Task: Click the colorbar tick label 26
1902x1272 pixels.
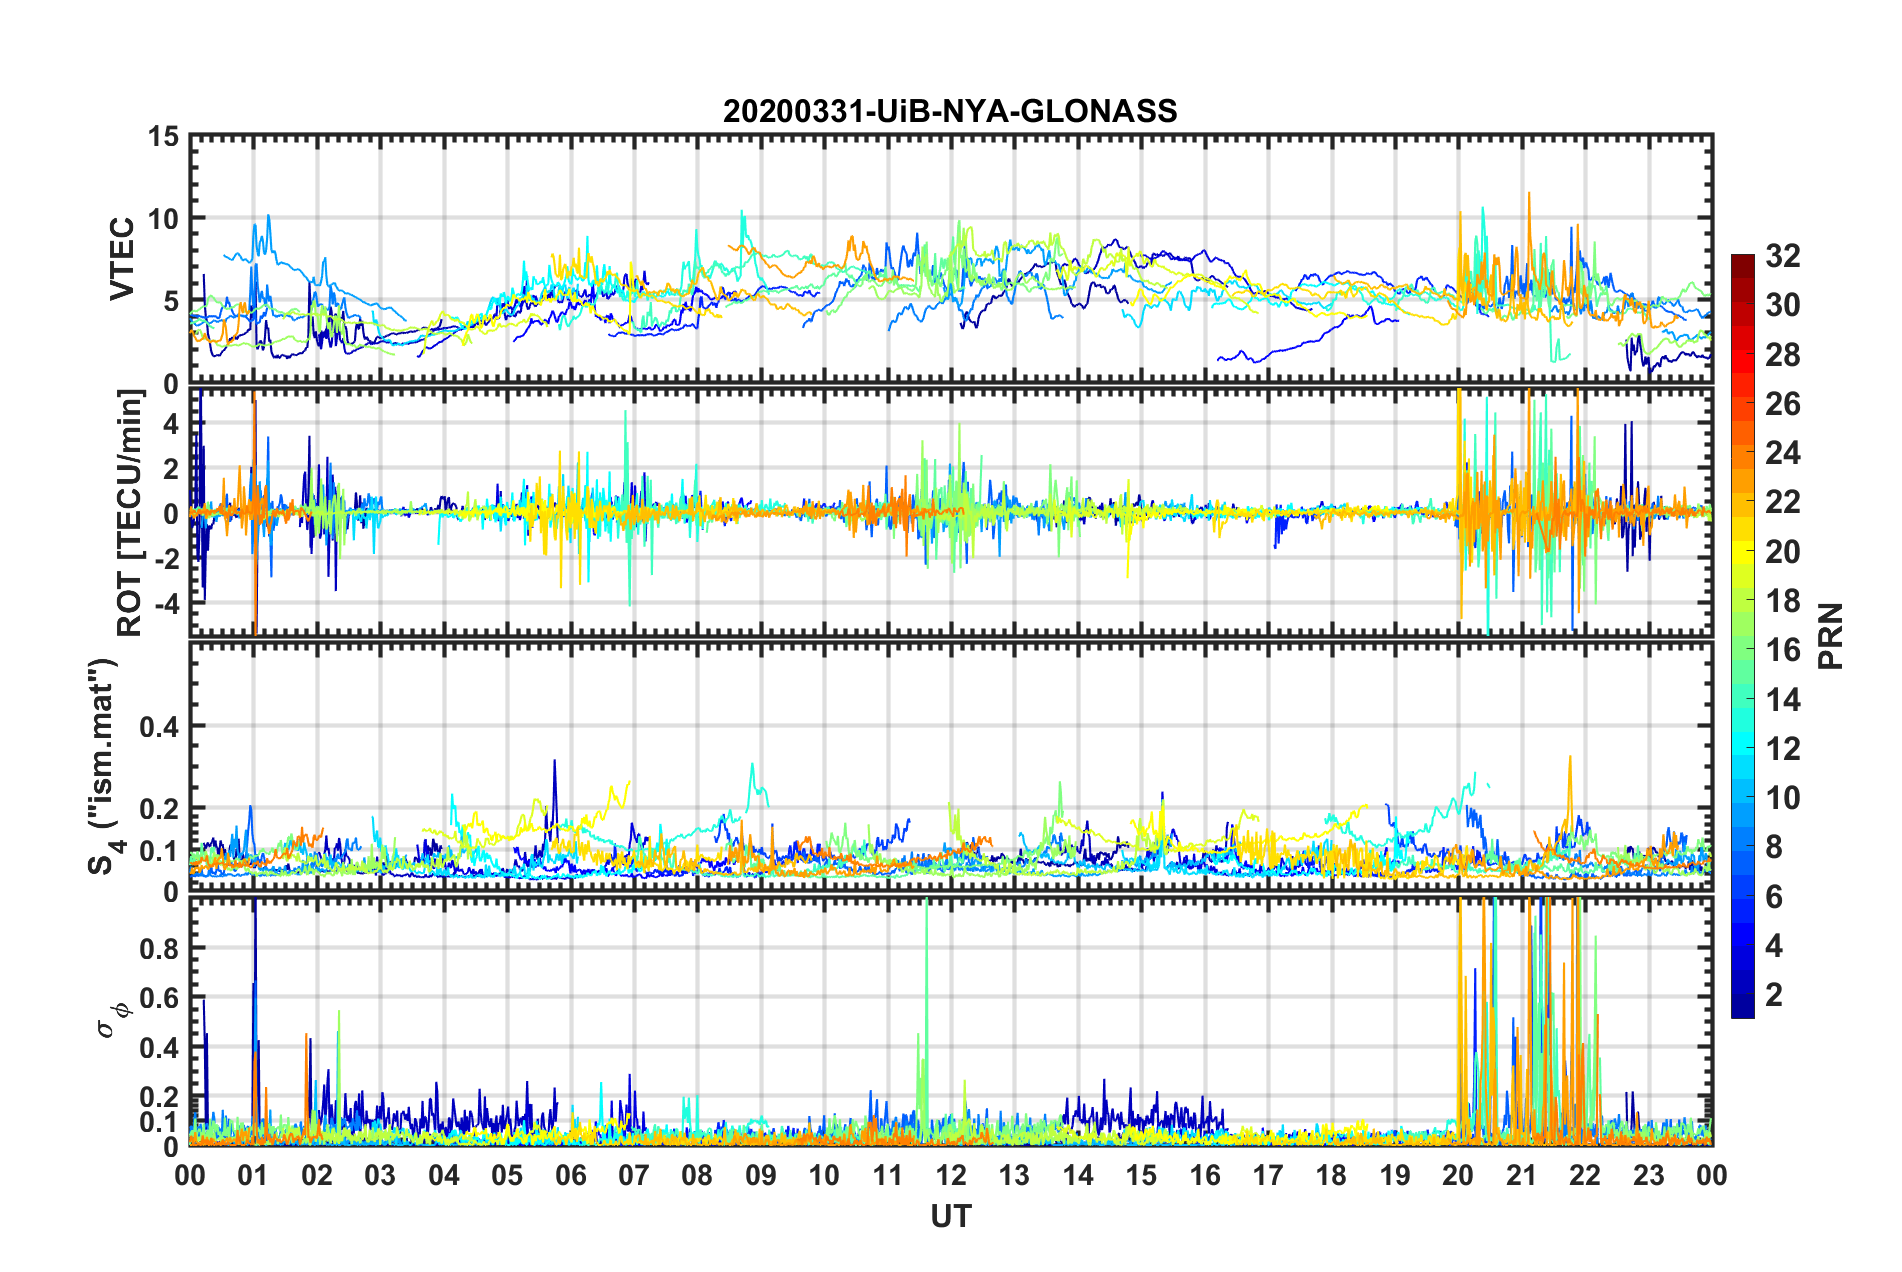Action: (x=1782, y=404)
